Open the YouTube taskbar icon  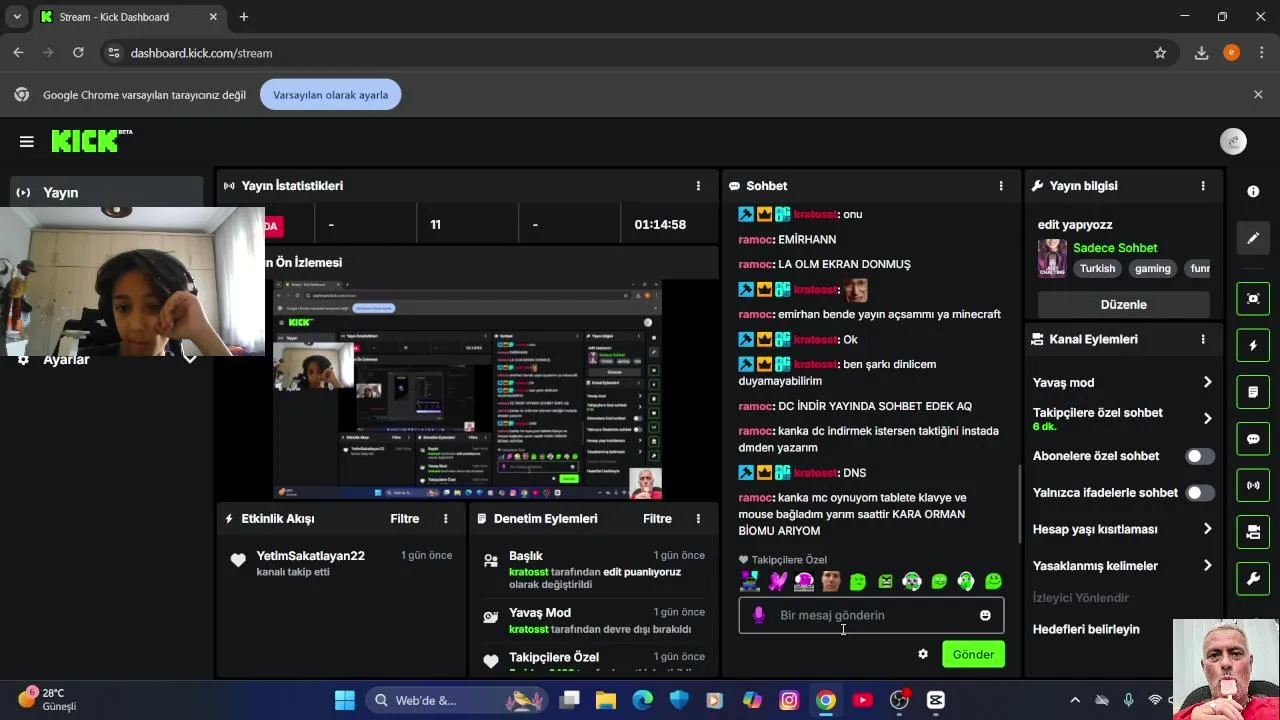pyautogui.click(x=862, y=700)
